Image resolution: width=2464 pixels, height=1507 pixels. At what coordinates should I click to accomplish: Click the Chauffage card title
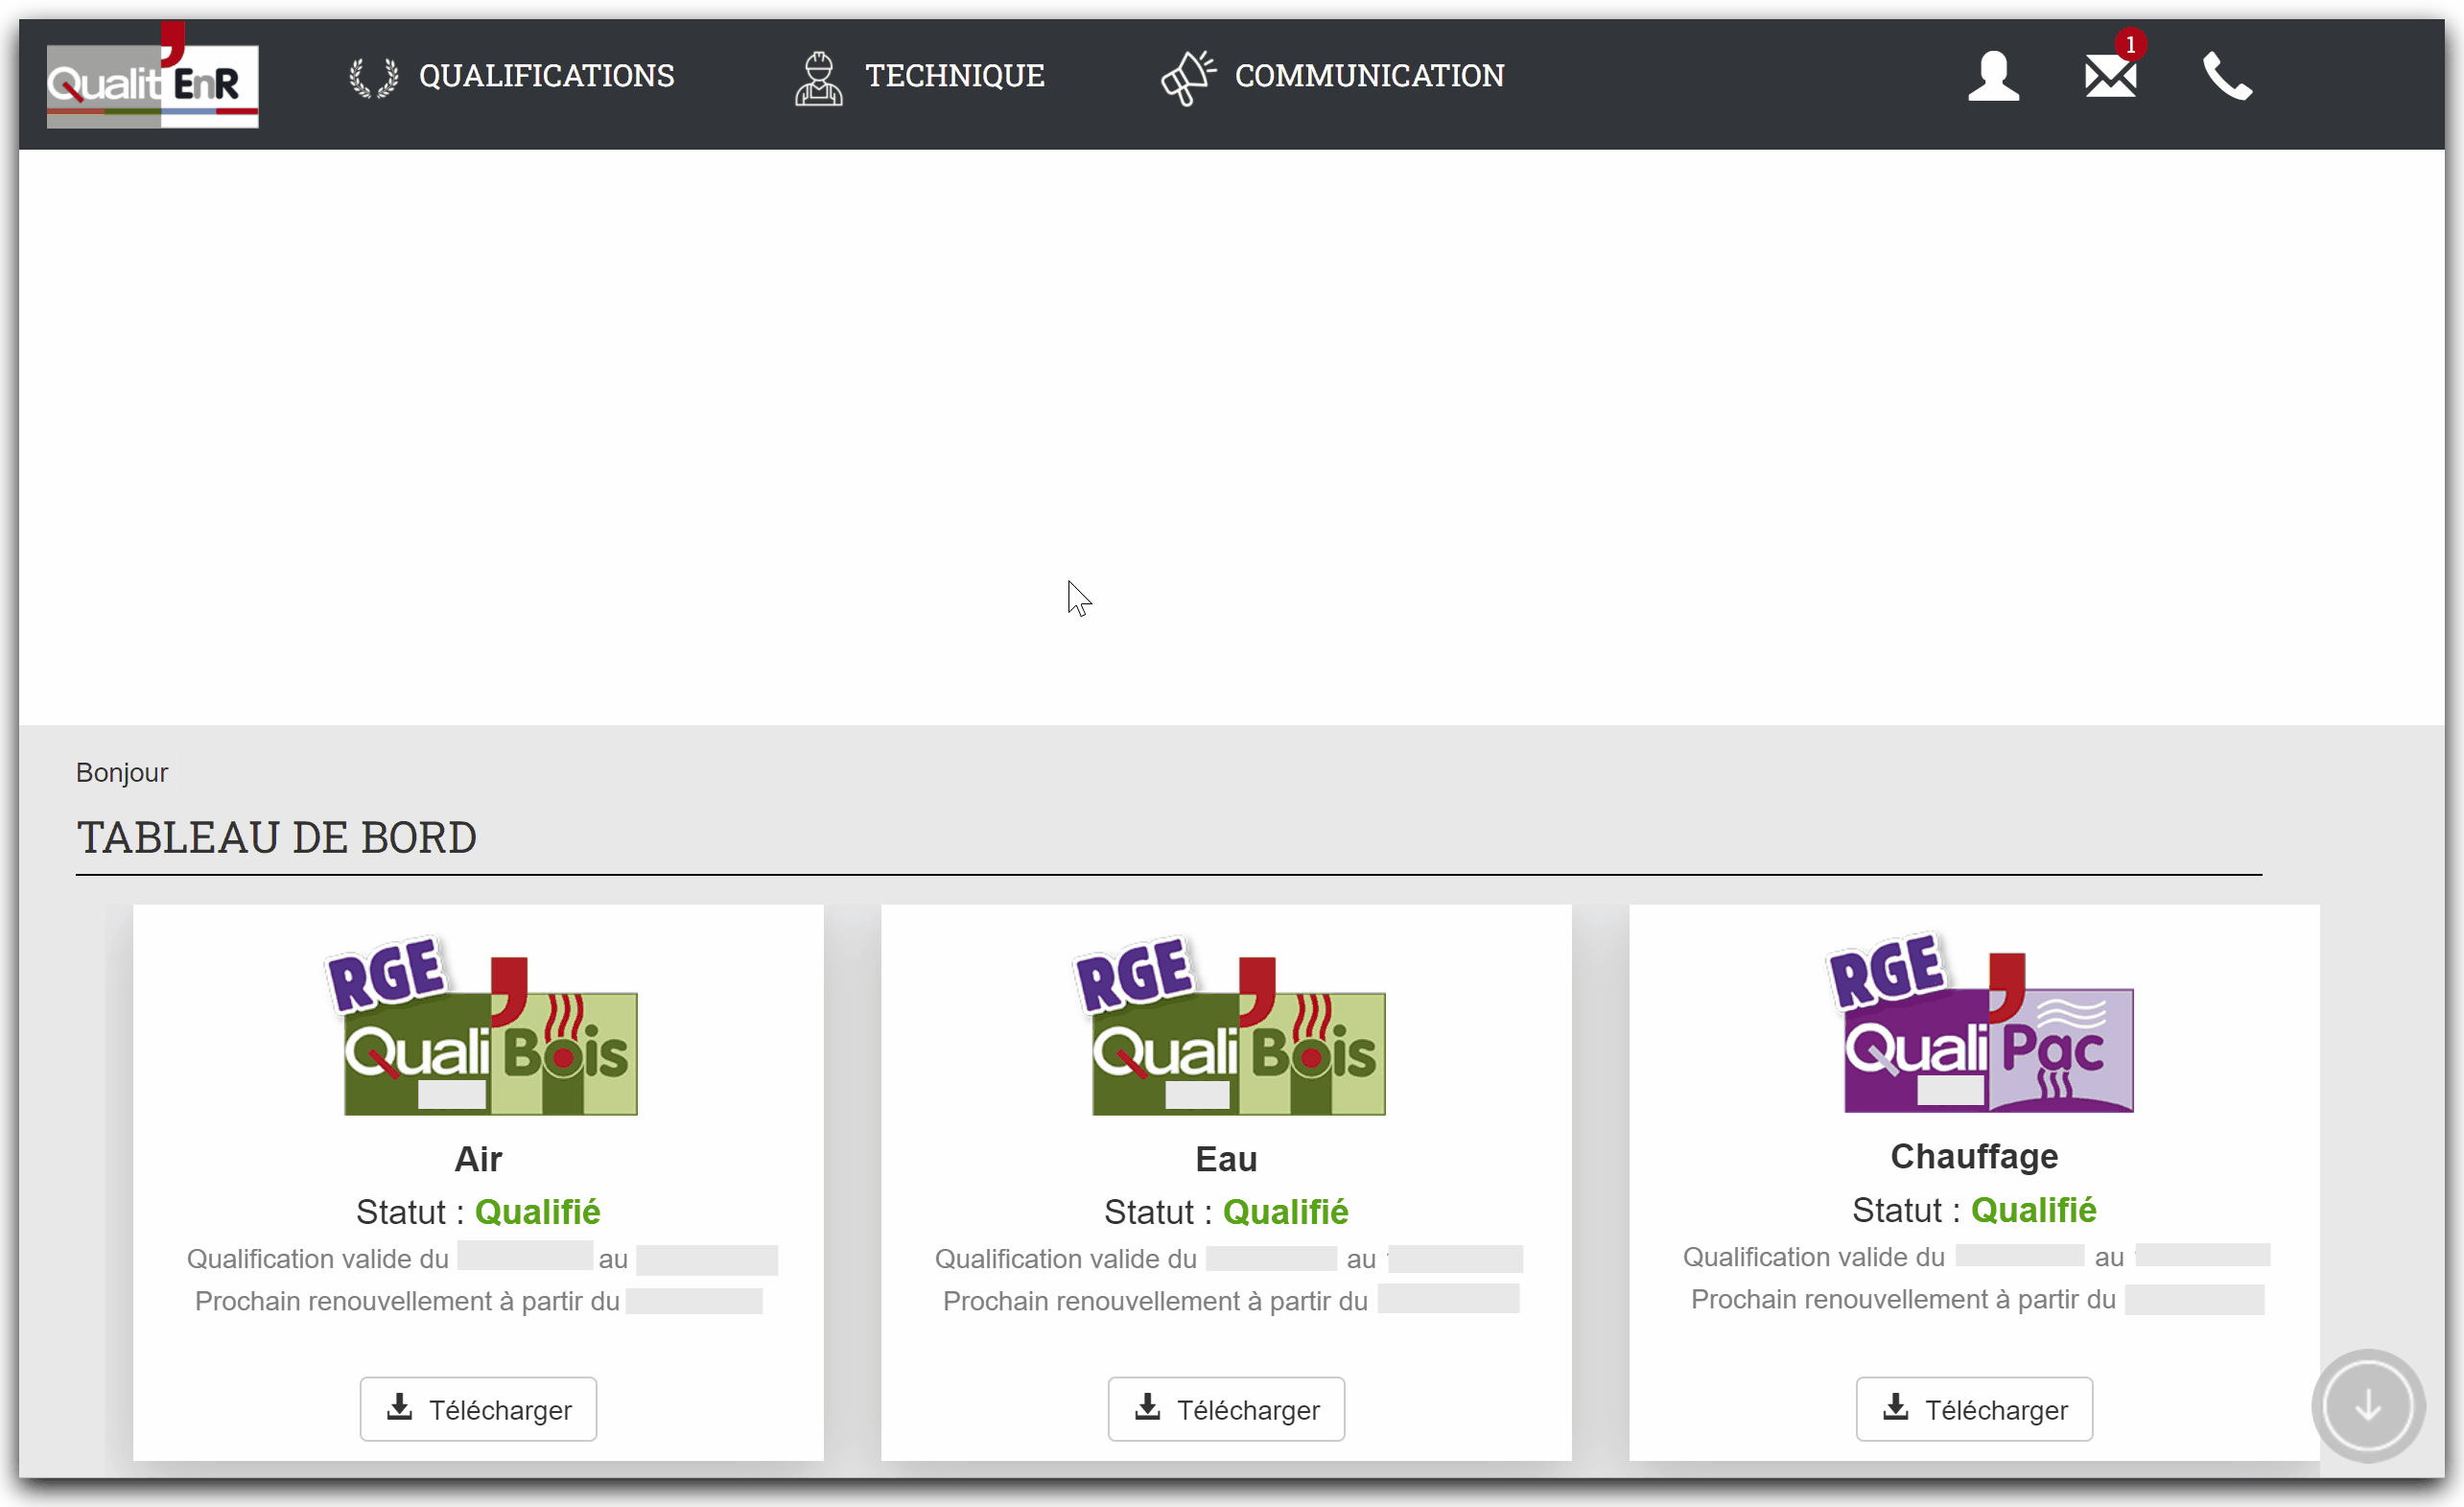(1974, 1156)
